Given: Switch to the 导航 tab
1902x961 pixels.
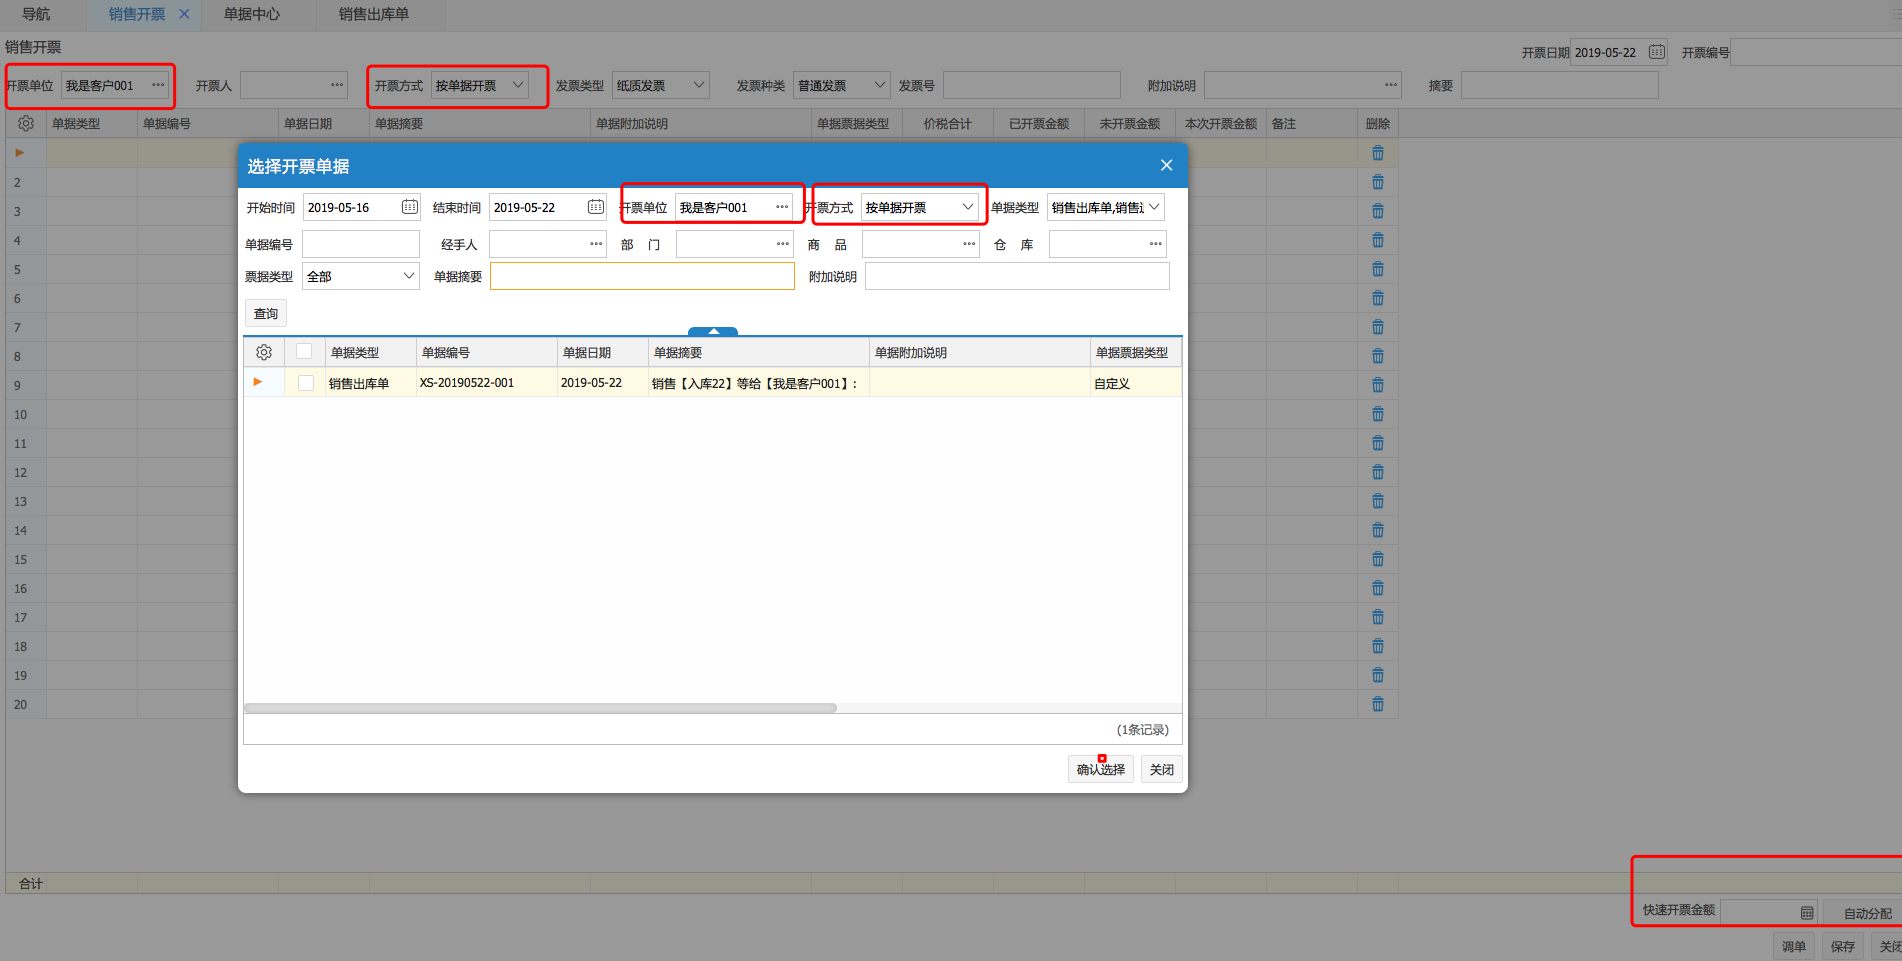Looking at the screenshot, I should [x=36, y=14].
